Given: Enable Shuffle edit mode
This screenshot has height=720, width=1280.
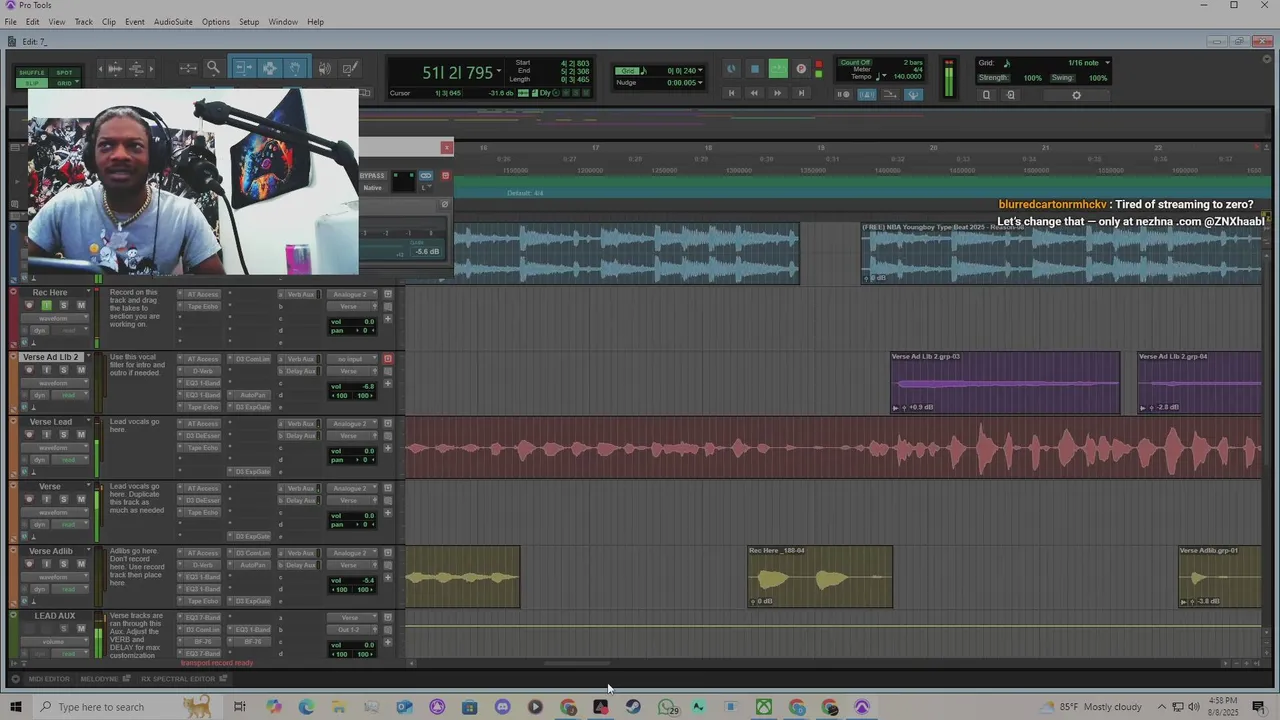Looking at the screenshot, I should tap(32, 72).
